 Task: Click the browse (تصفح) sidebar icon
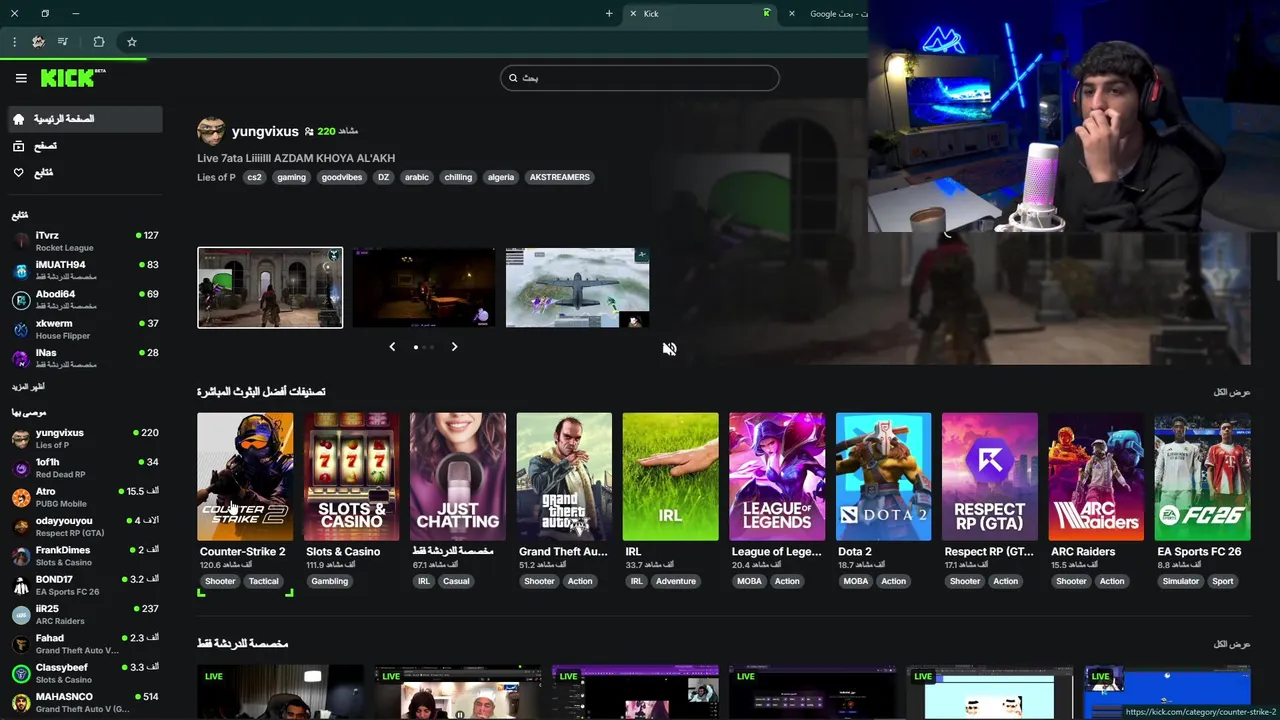(x=18, y=146)
